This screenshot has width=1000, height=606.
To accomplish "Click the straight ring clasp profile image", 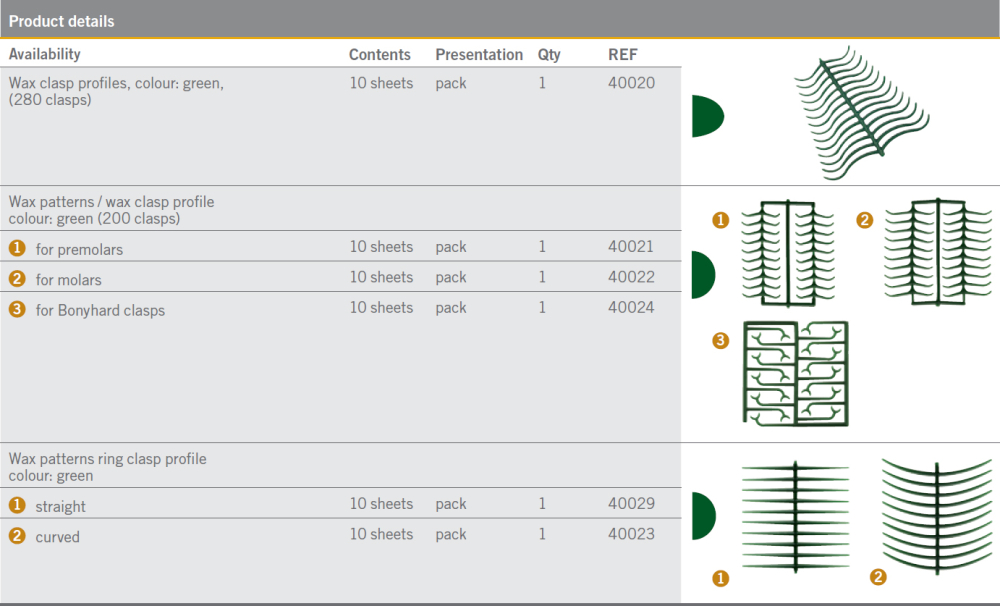I will (795, 515).
